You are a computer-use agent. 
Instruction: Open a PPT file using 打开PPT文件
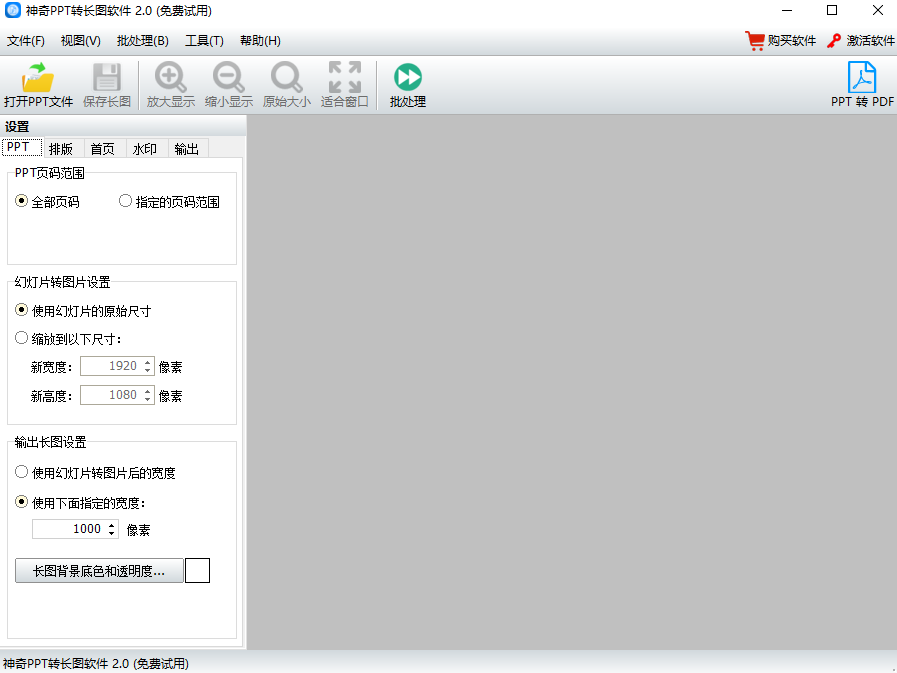39,84
